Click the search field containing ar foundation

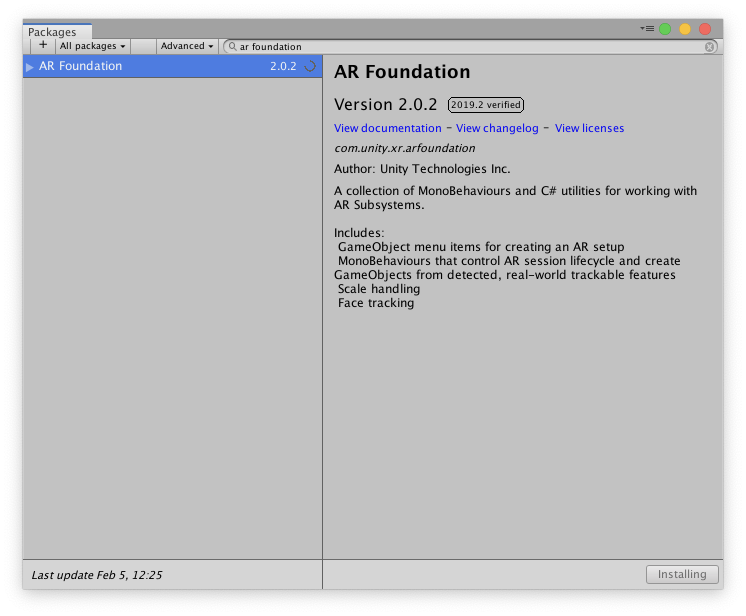point(470,47)
